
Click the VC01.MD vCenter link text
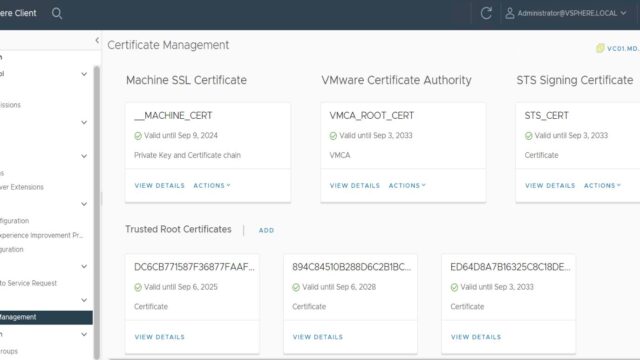point(623,49)
